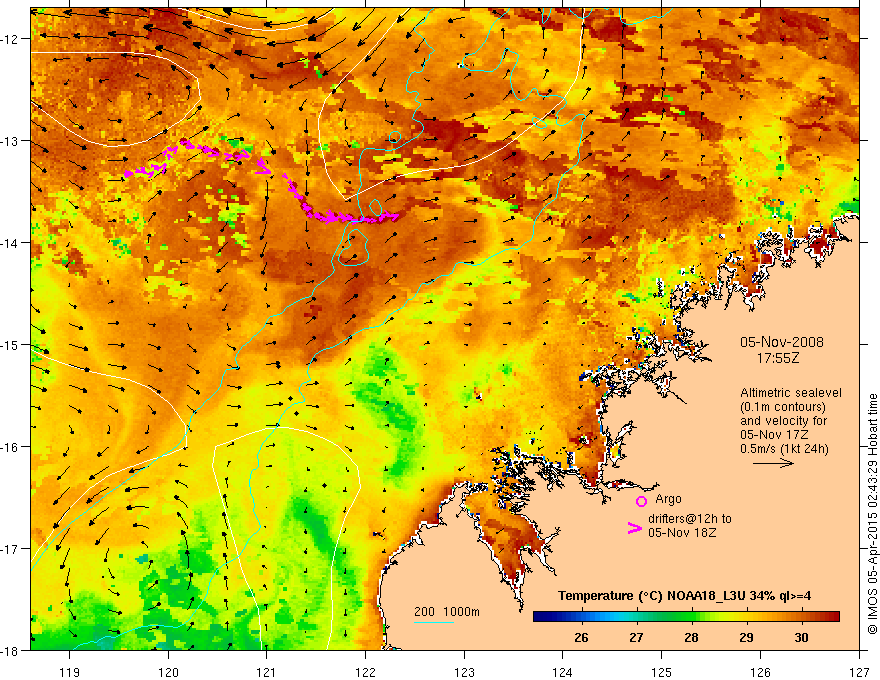
Task: Click the cyan 200 1000m isobath legend line
Action: point(434,622)
